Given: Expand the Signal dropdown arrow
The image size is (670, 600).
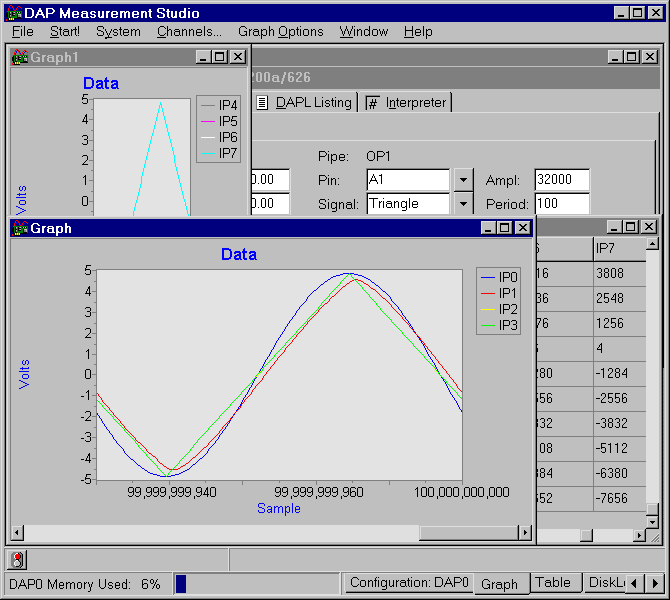Looking at the screenshot, I should 462,204.
